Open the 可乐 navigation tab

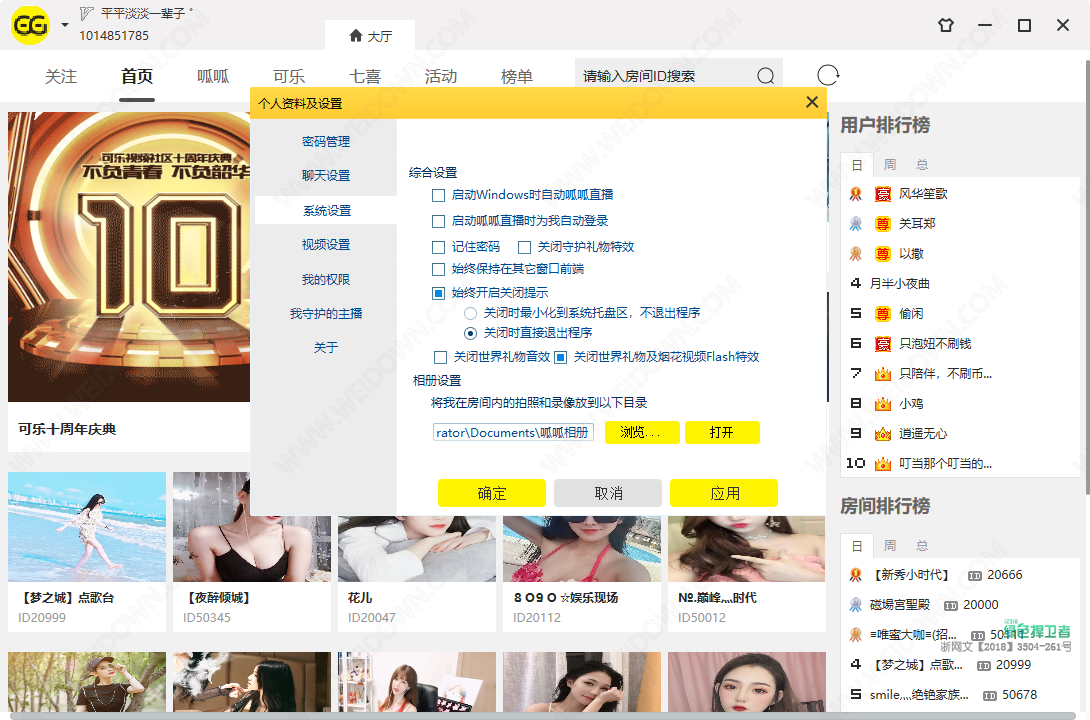pyautogui.click(x=289, y=76)
